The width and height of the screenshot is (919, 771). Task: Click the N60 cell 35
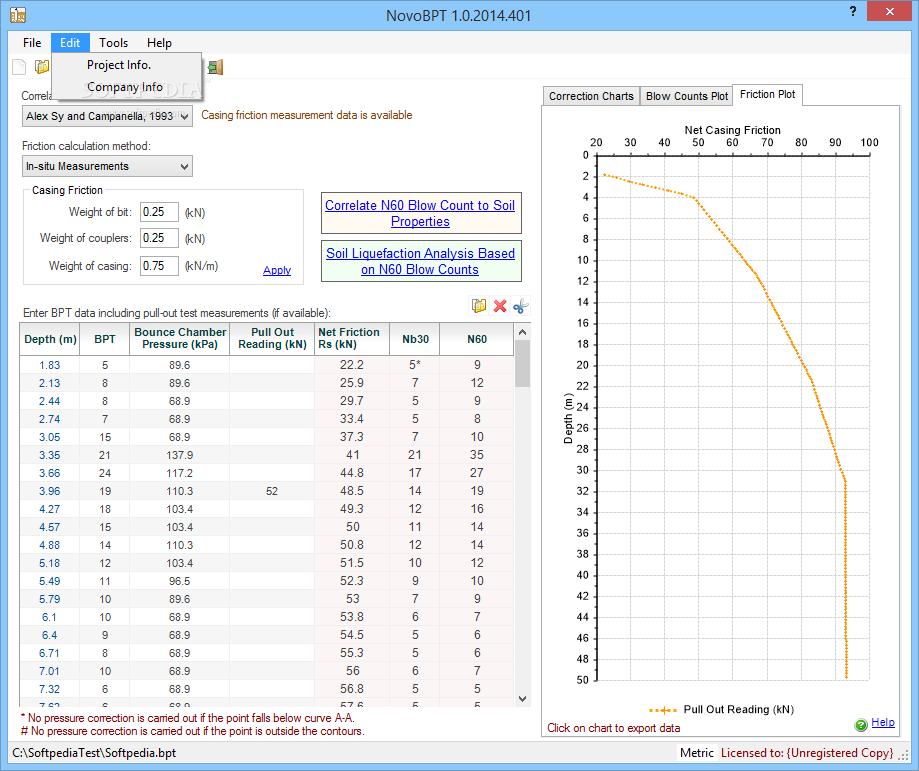[477, 455]
